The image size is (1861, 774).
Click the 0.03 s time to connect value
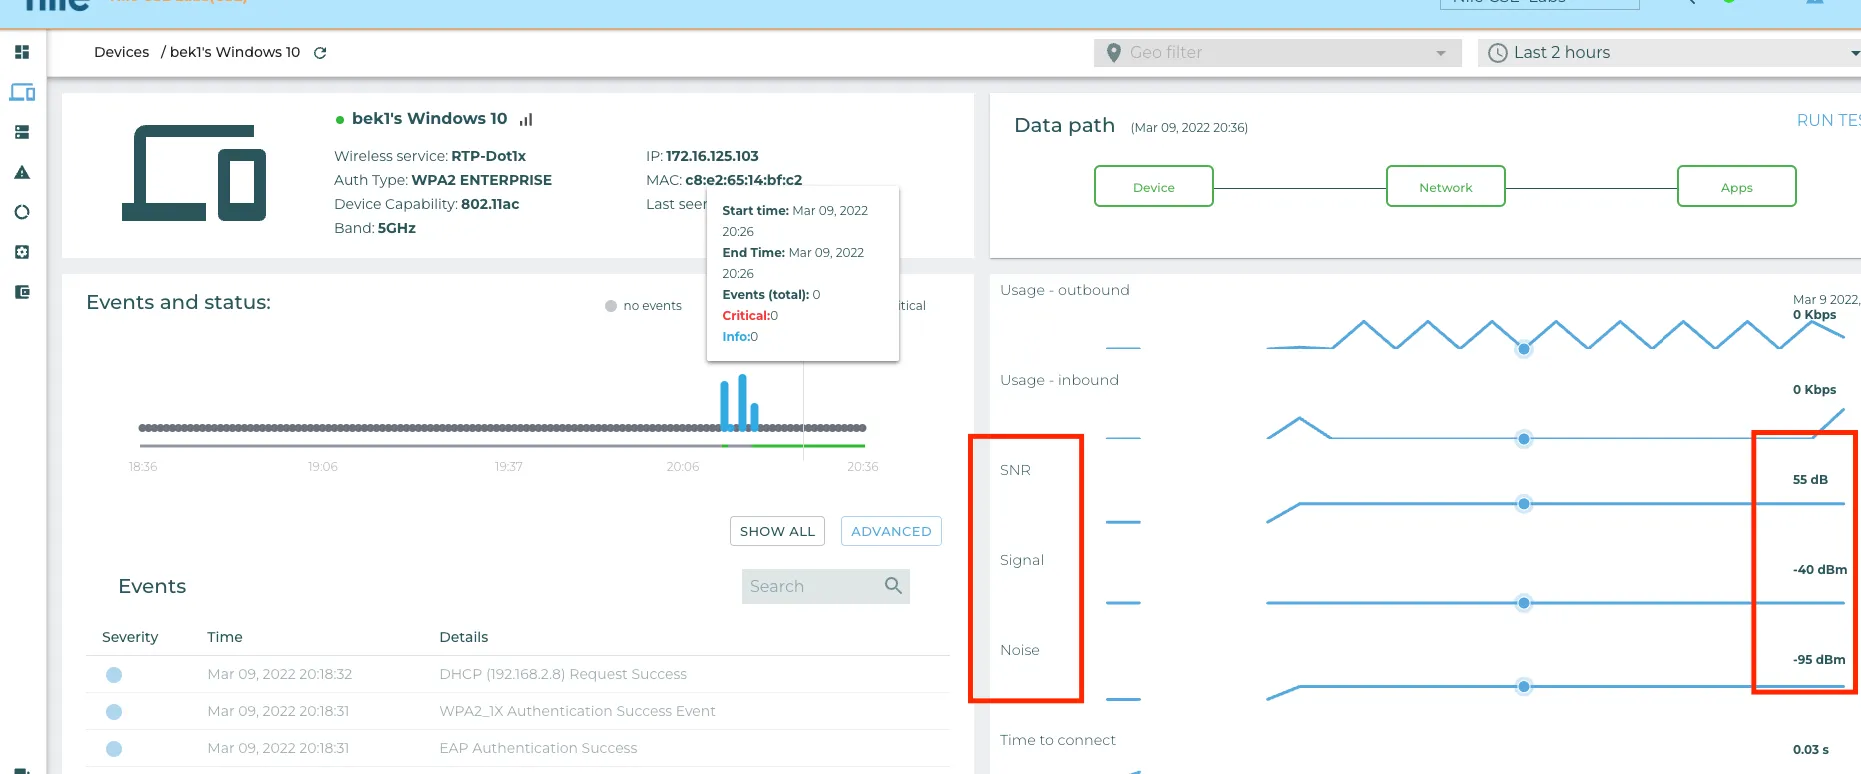[1811, 750]
